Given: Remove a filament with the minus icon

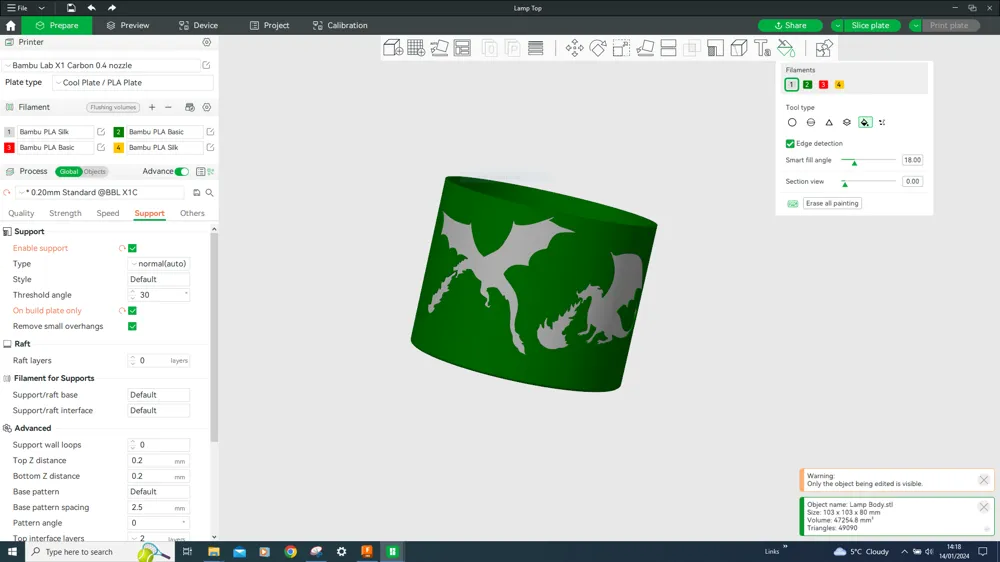Looking at the screenshot, I should tap(168, 107).
